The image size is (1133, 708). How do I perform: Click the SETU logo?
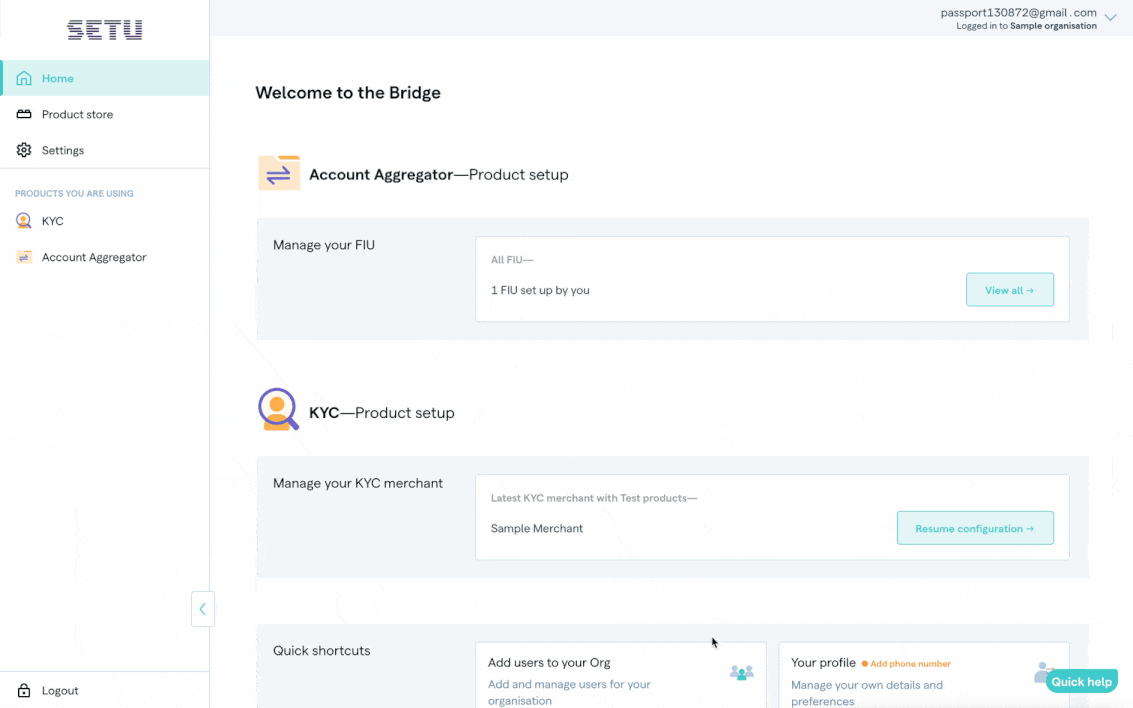click(104, 29)
